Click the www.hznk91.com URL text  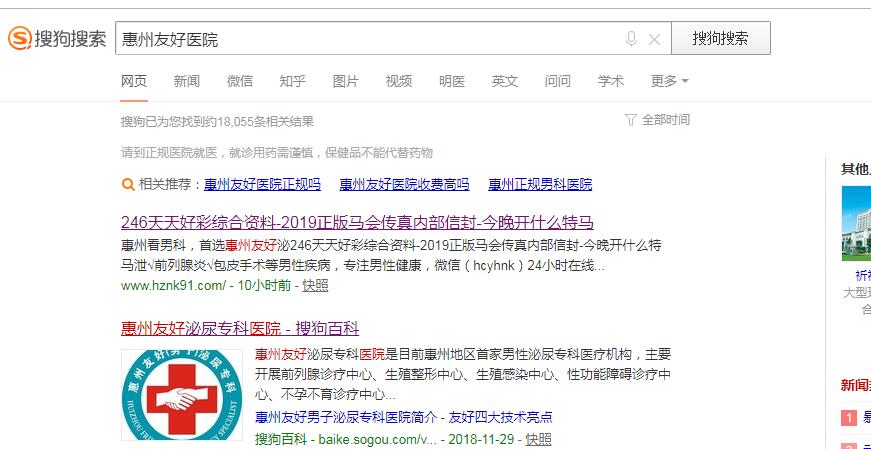pyautogui.click(x=173, y=286)
